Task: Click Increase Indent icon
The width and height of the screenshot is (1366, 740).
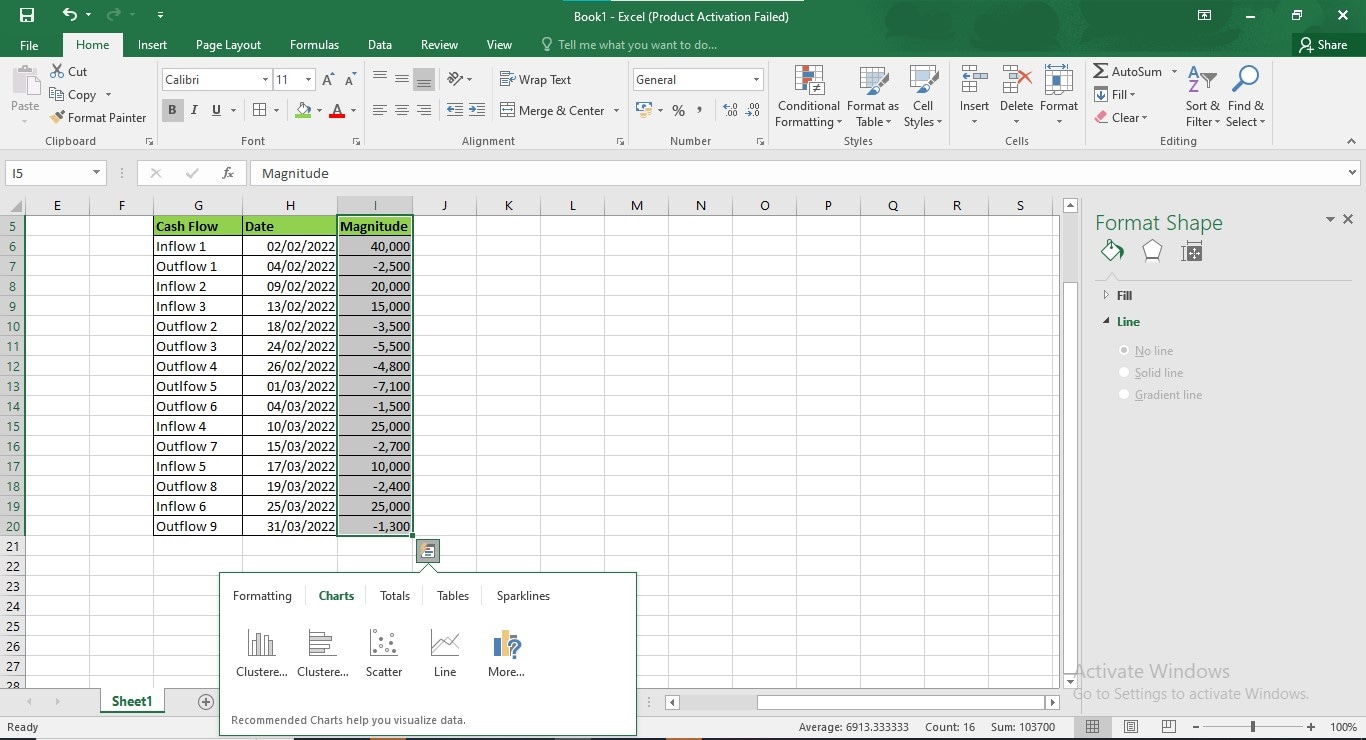Action: 476,110
